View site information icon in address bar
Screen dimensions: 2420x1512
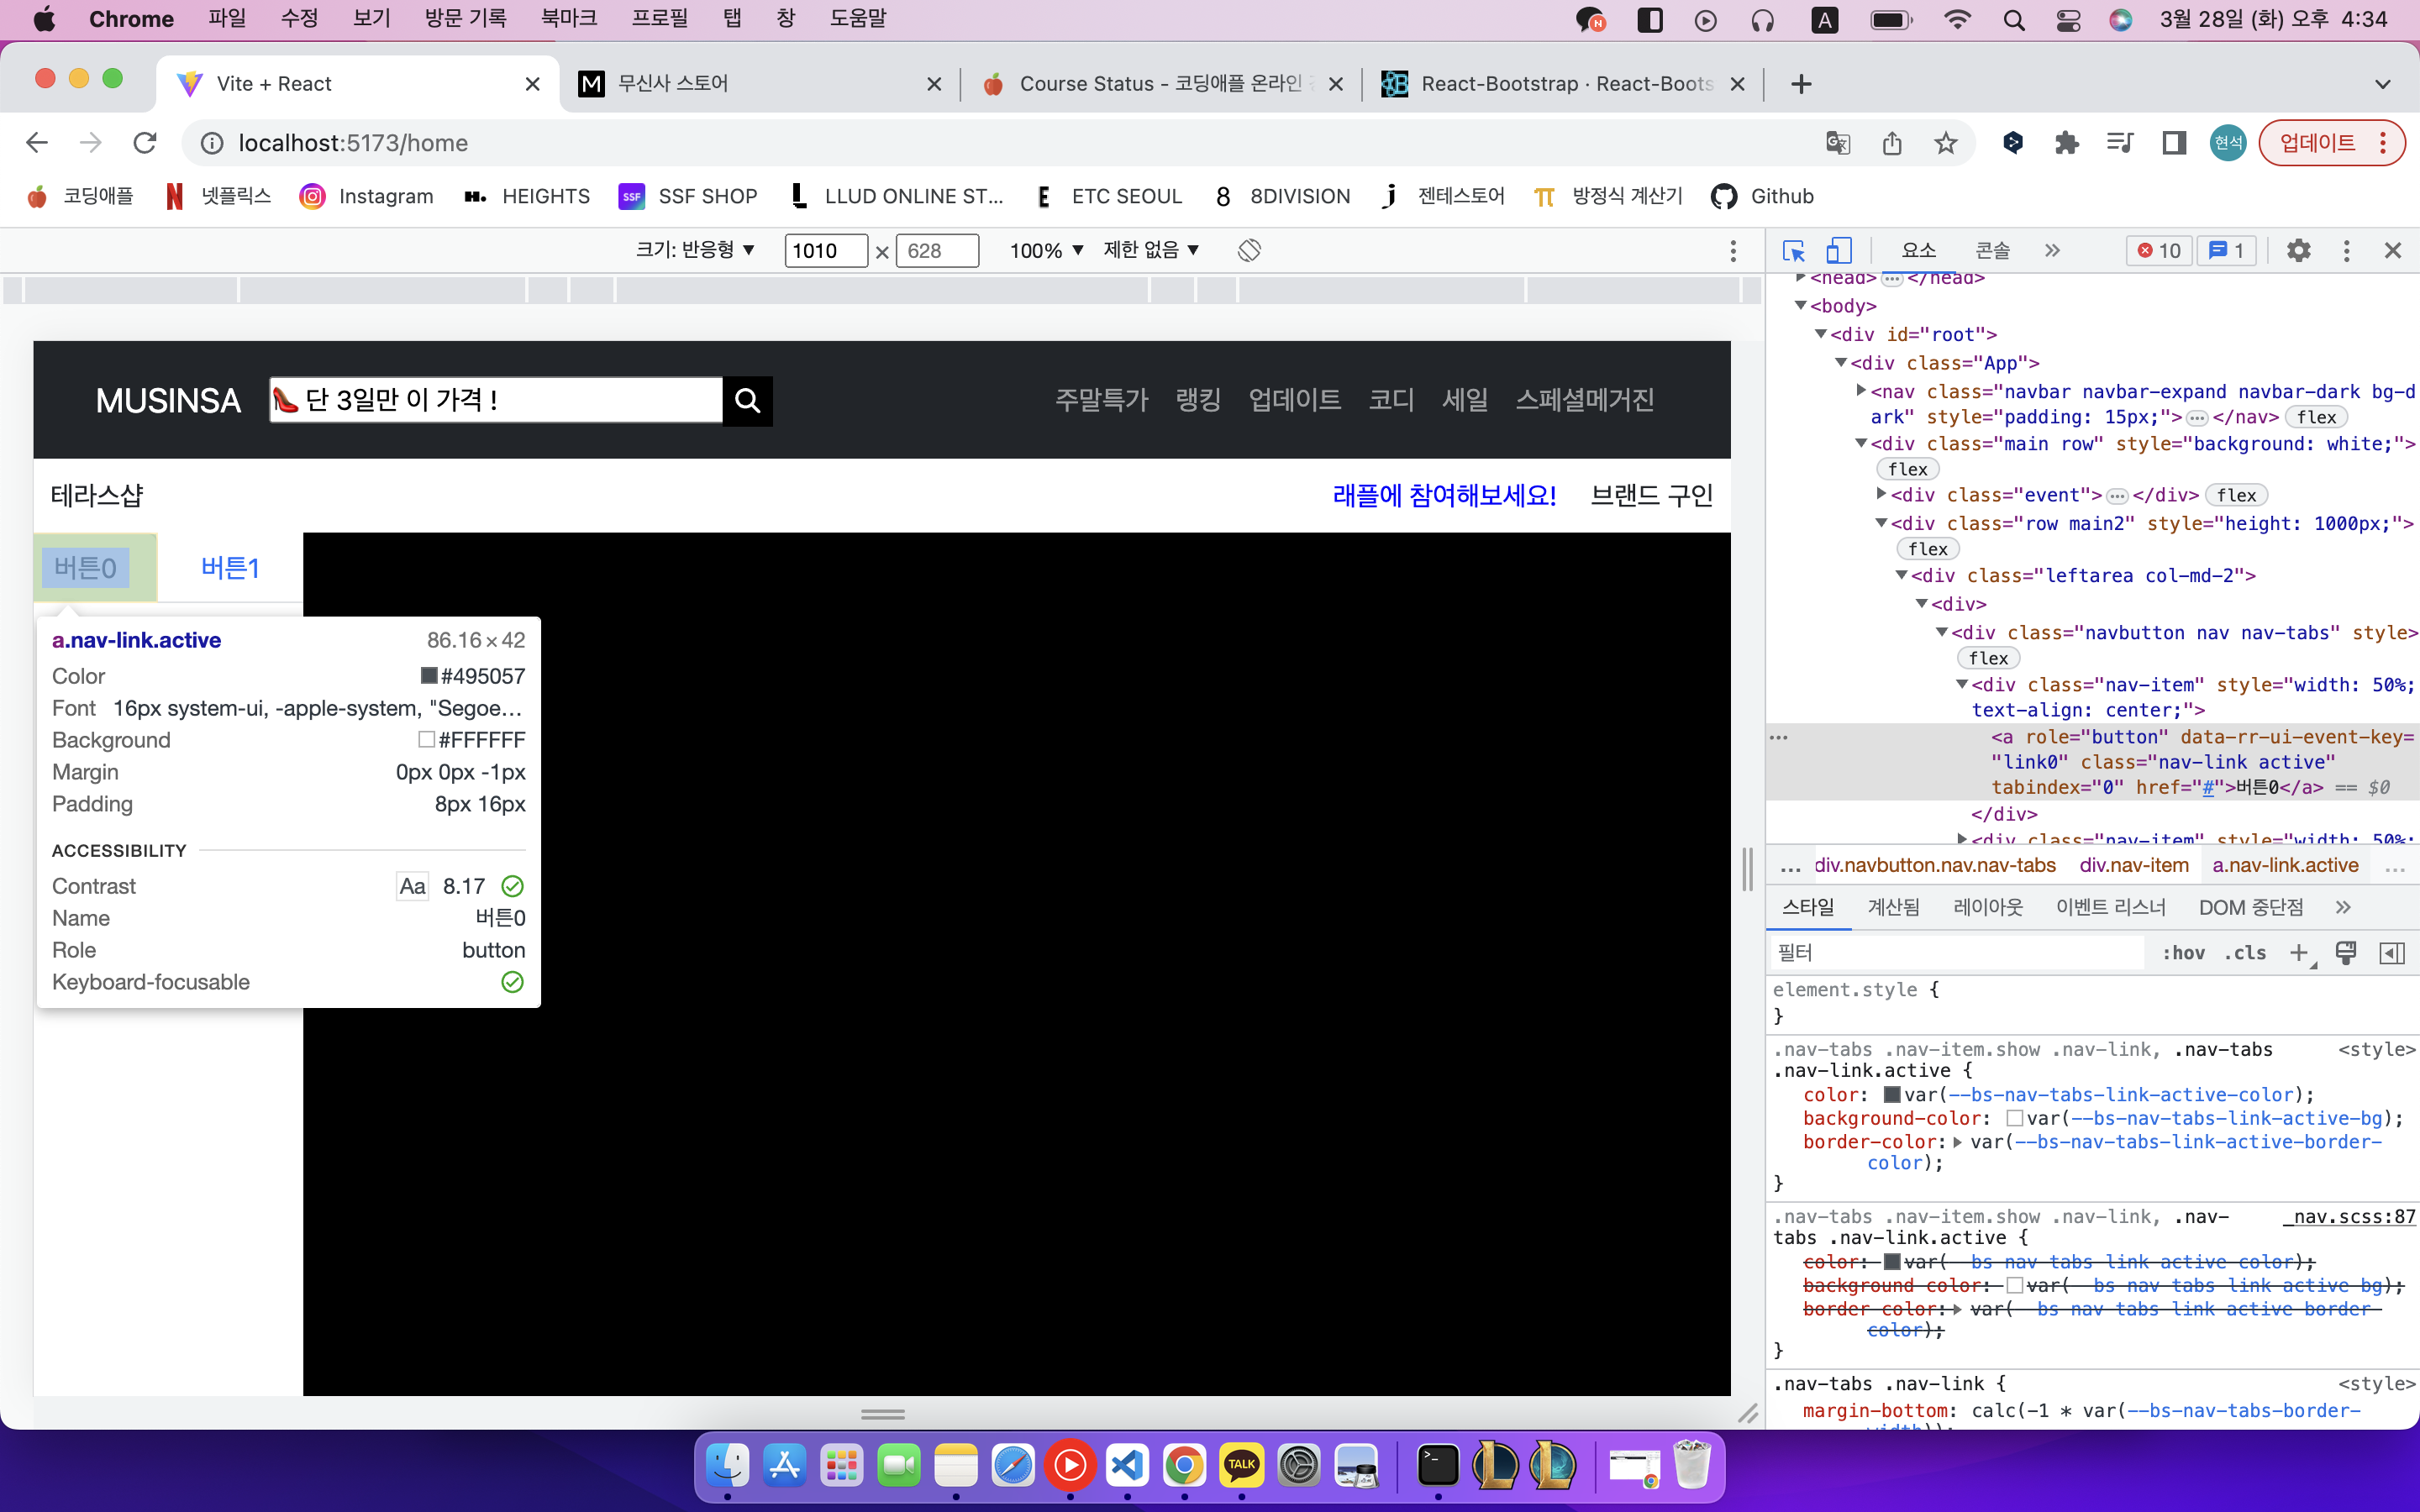212,143
